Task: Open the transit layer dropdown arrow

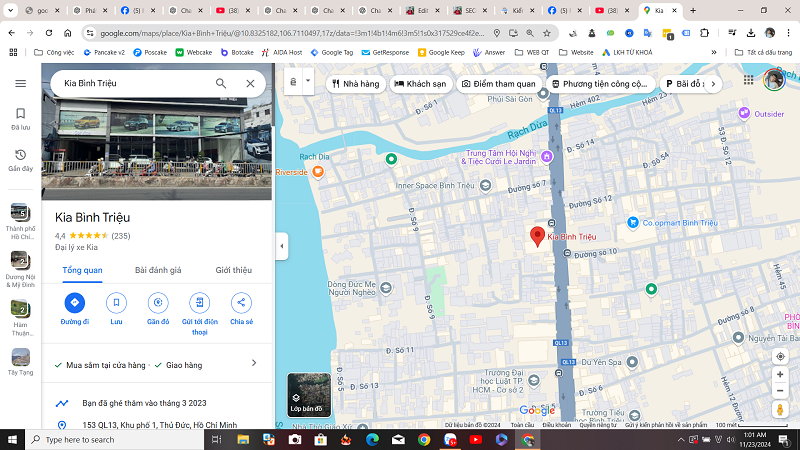Action: pos(308,81)
